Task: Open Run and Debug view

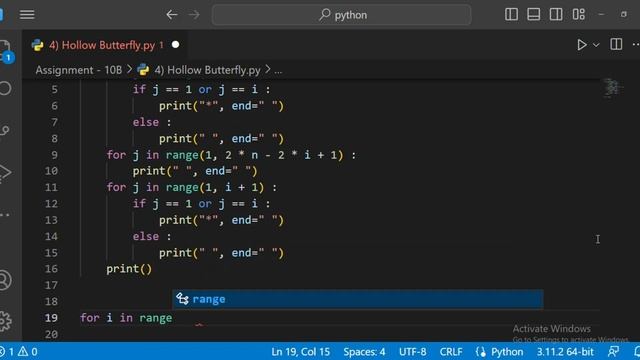Action: click(5, 173)
